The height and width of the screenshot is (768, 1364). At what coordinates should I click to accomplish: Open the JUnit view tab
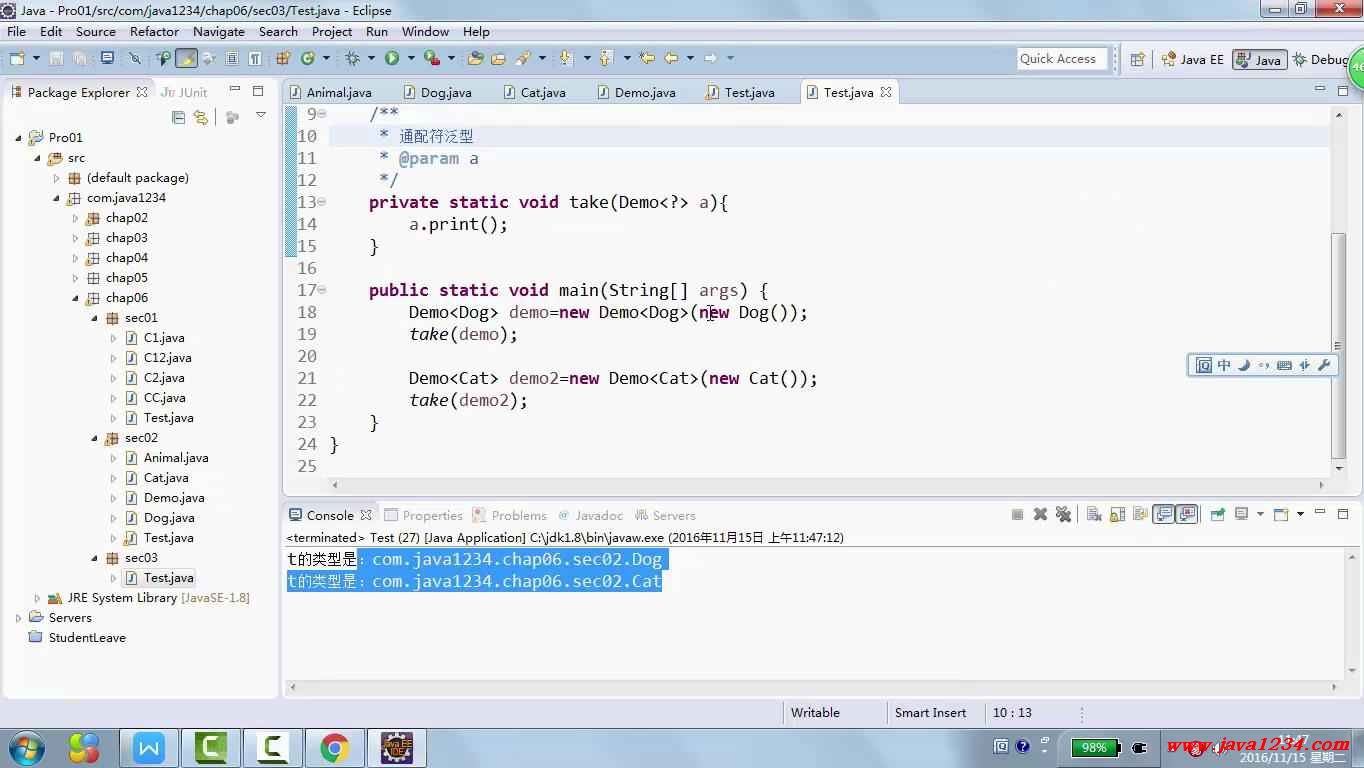tap(184, 92)
